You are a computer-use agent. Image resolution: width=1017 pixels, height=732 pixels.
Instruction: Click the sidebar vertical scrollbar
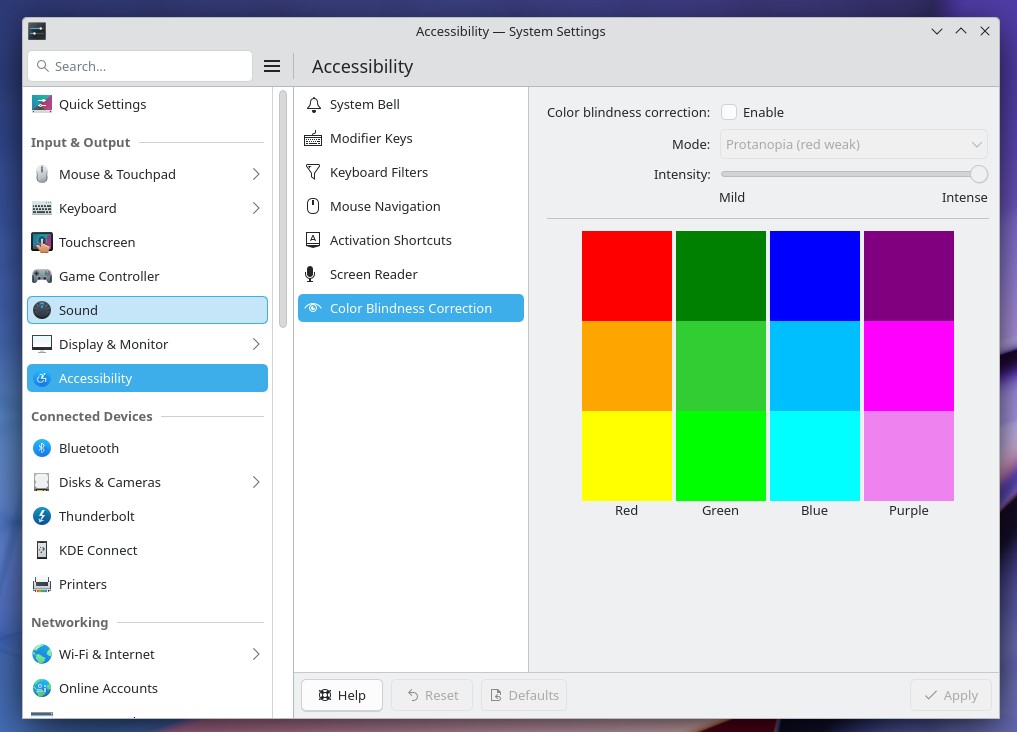point(283,209)
